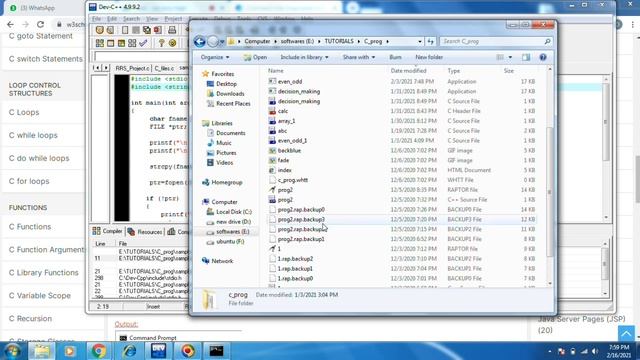Open the Resources tab in Dev-C++
Screen dimensions: 640x360
(145, 231)
